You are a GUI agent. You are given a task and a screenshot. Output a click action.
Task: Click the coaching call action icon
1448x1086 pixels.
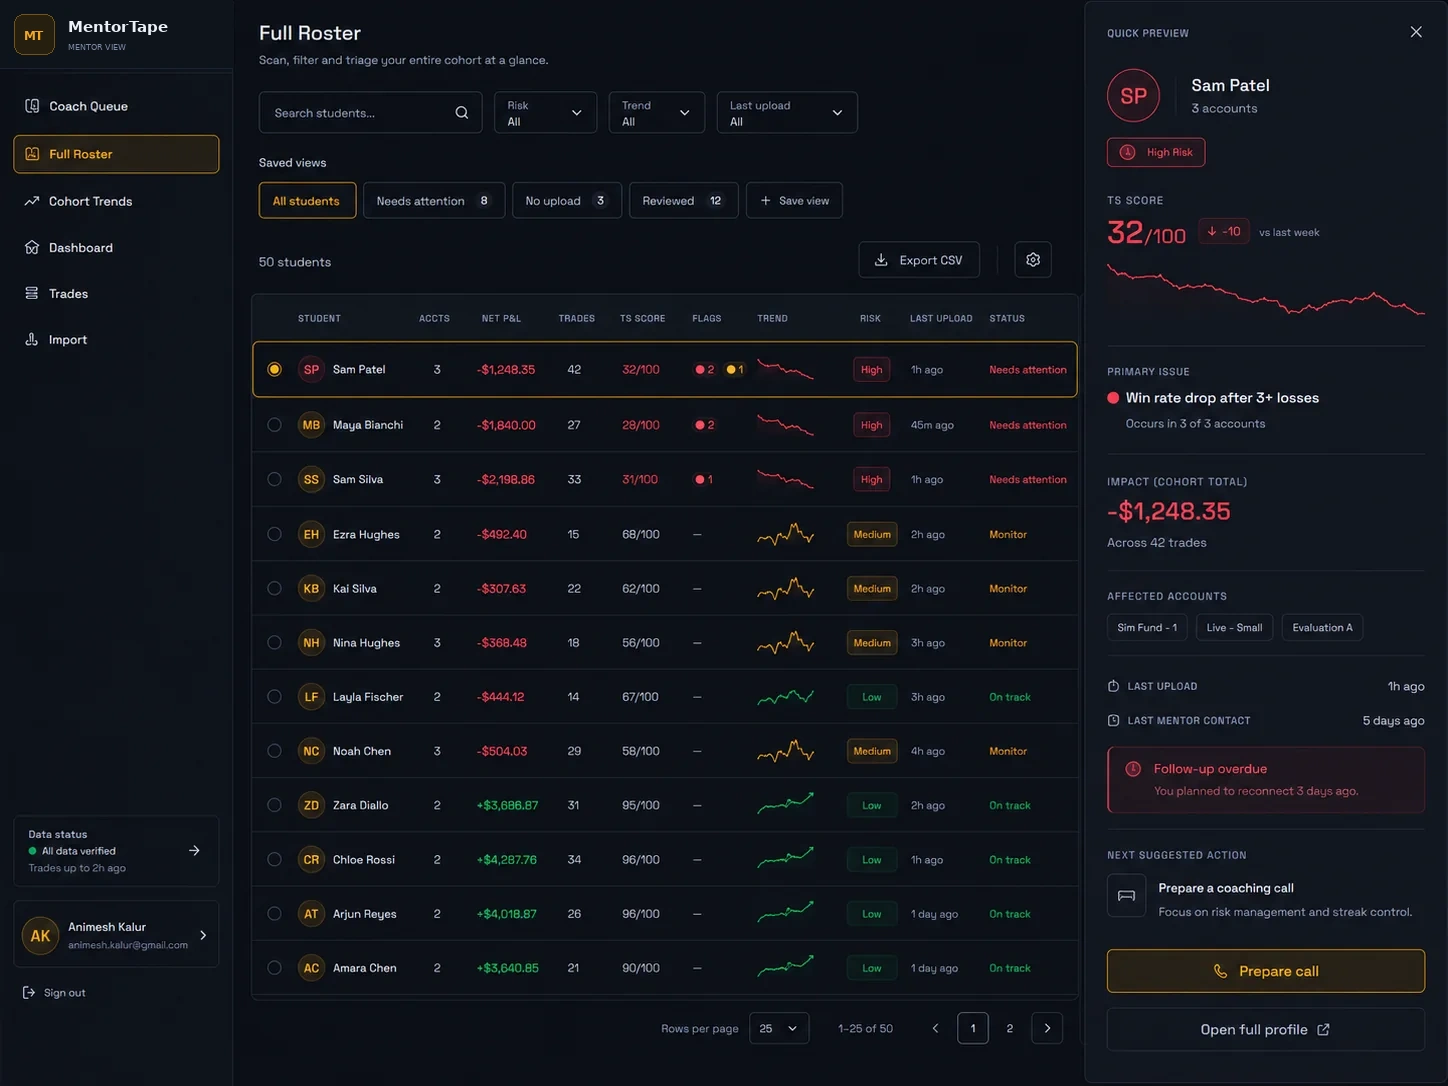[1126, 896]
